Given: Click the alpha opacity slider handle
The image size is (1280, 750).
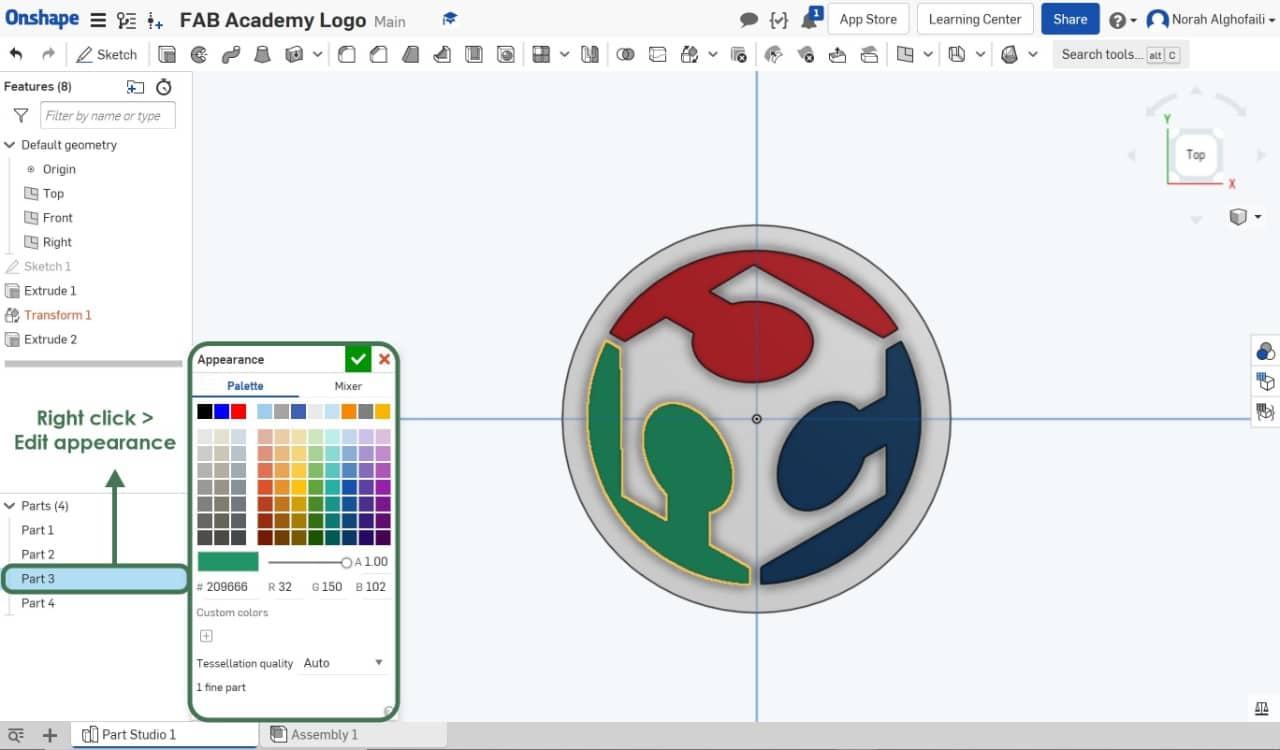Looking at the screenshot, I should pos(346,563).
